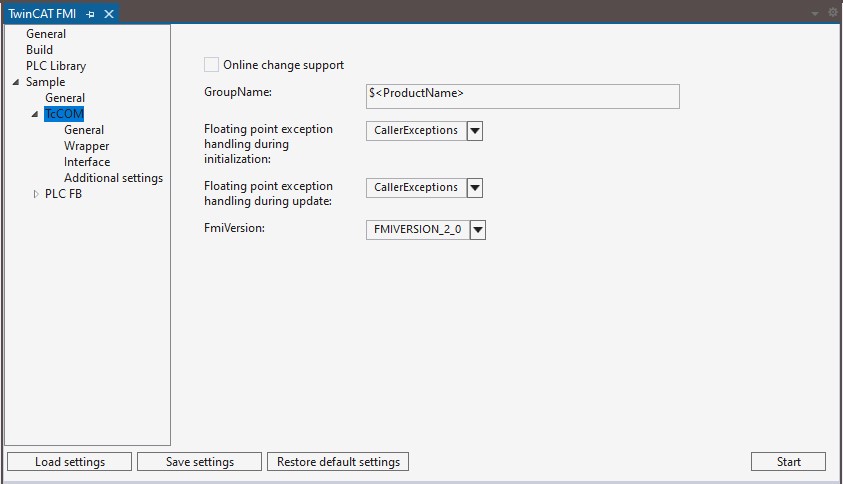Image resolution: width=843 pixels, height=484 pixels.
Task: Click the 'handling during update' label
Action: tap(268, 201)
